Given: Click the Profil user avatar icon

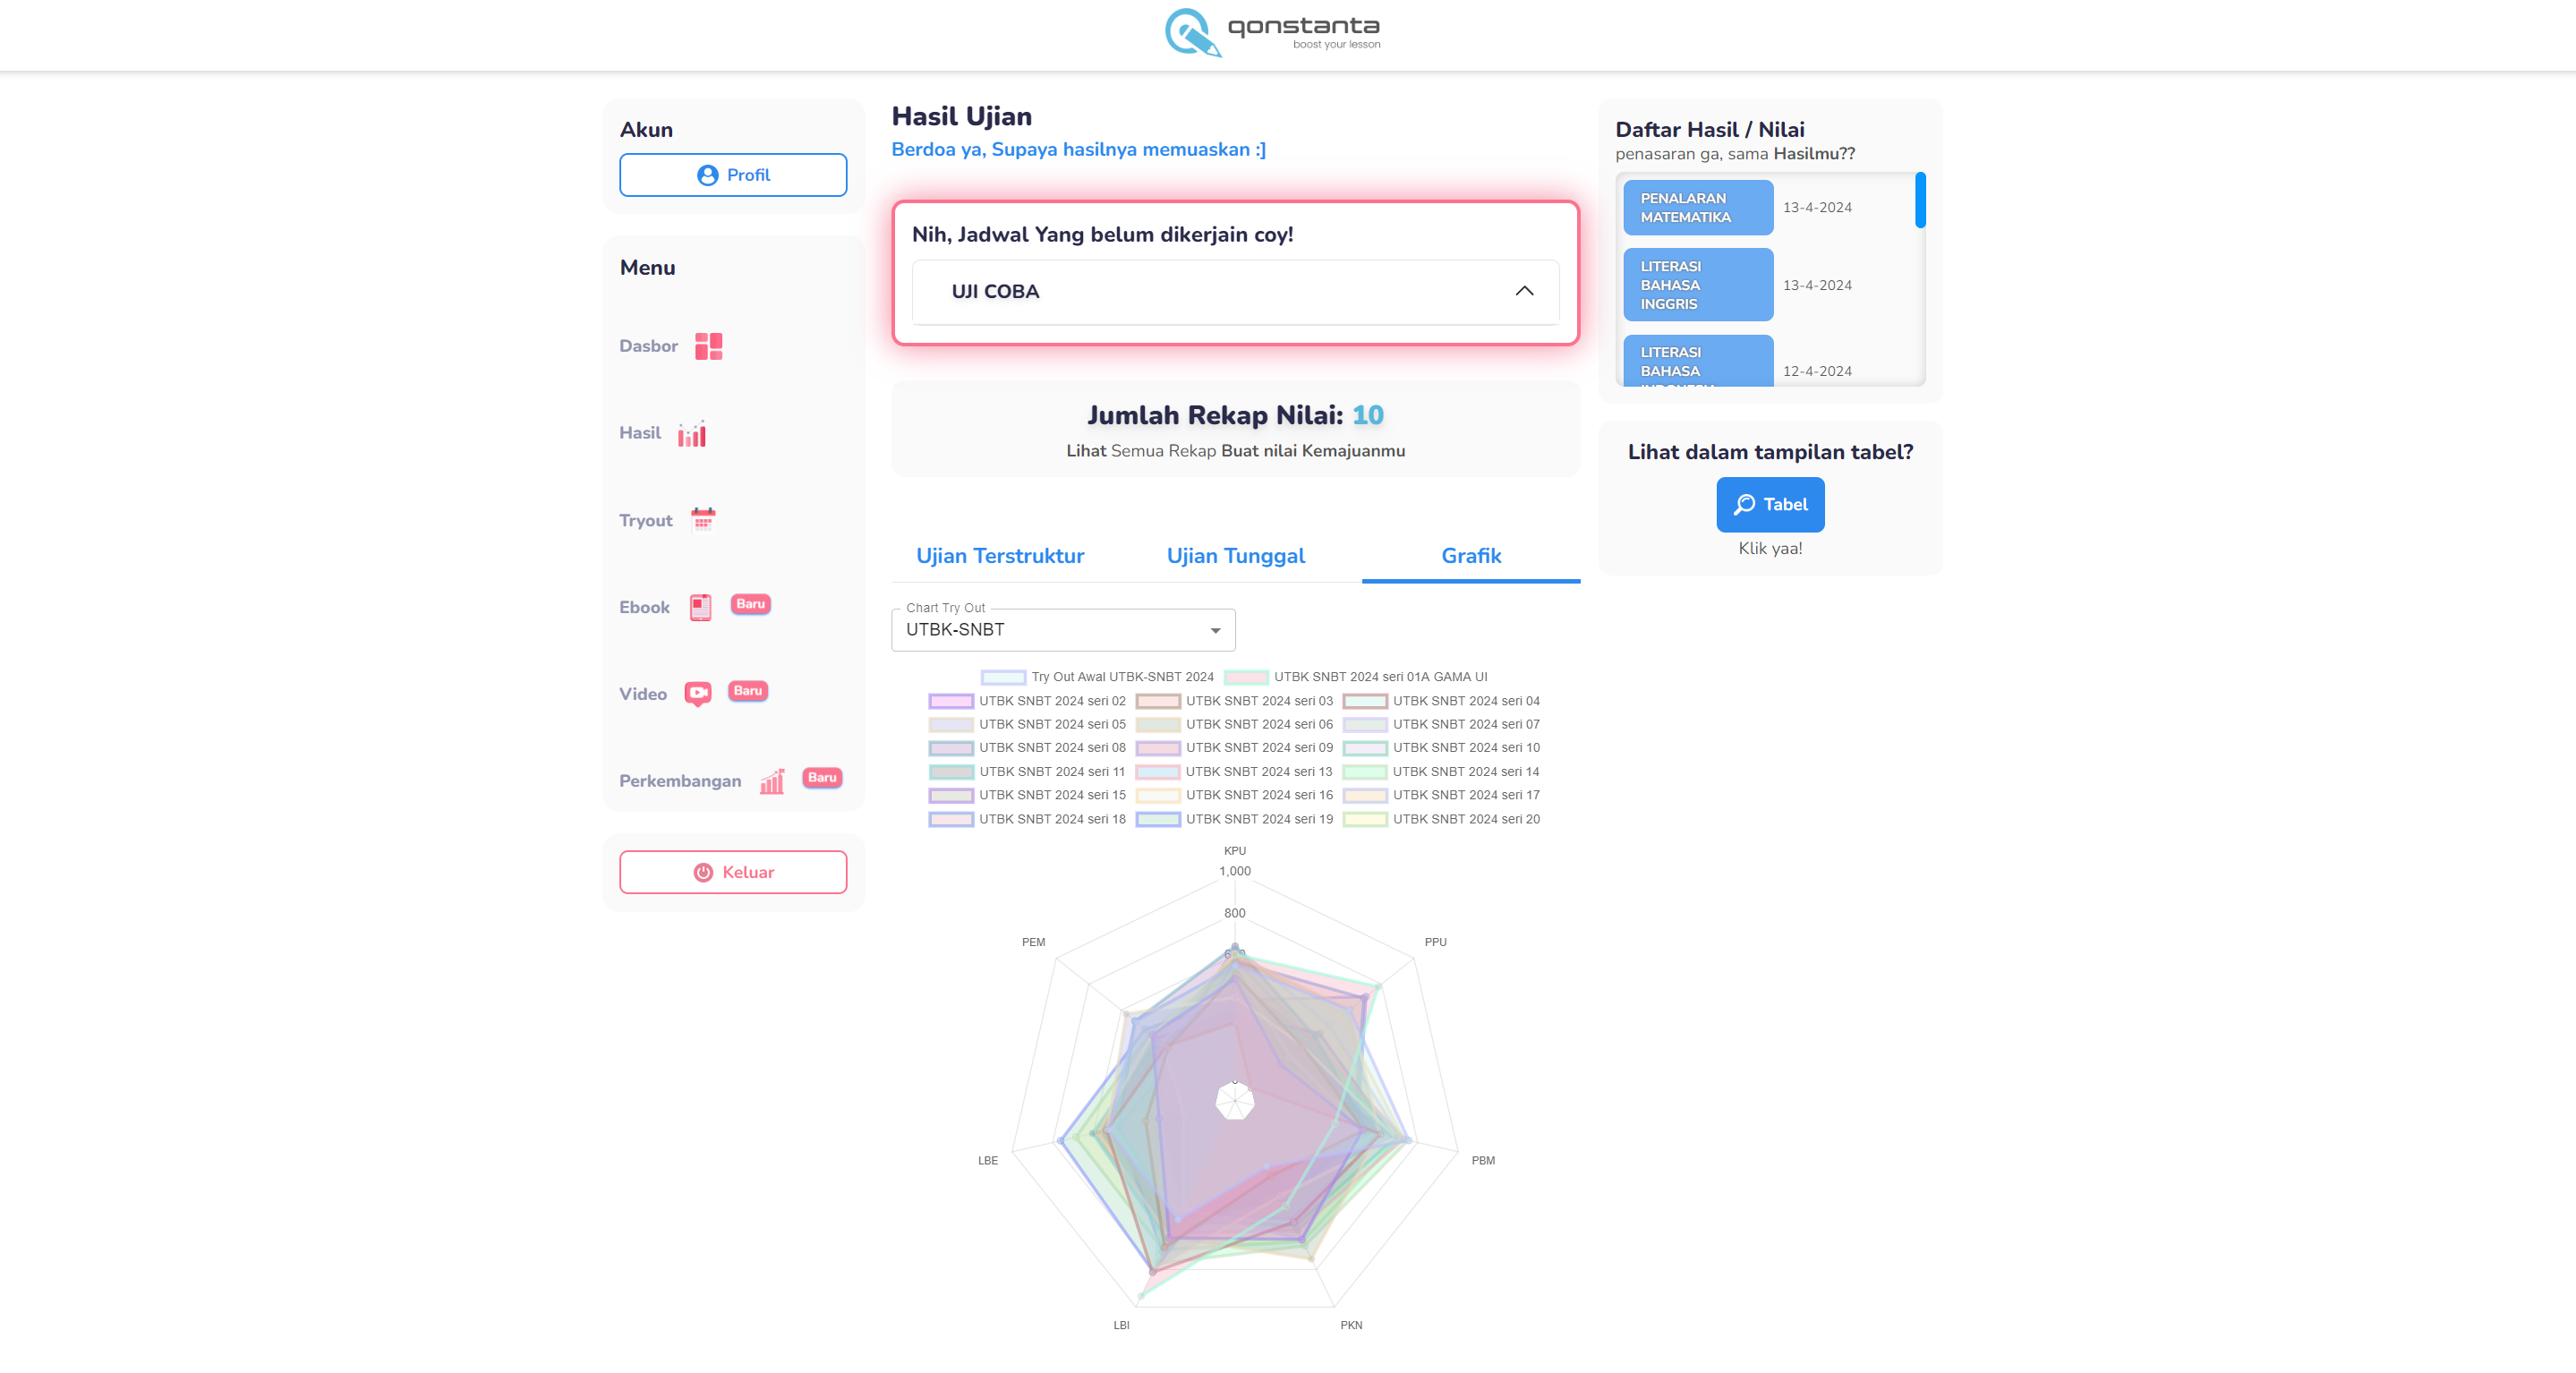Looking at the screenshot, I should 707,175.
